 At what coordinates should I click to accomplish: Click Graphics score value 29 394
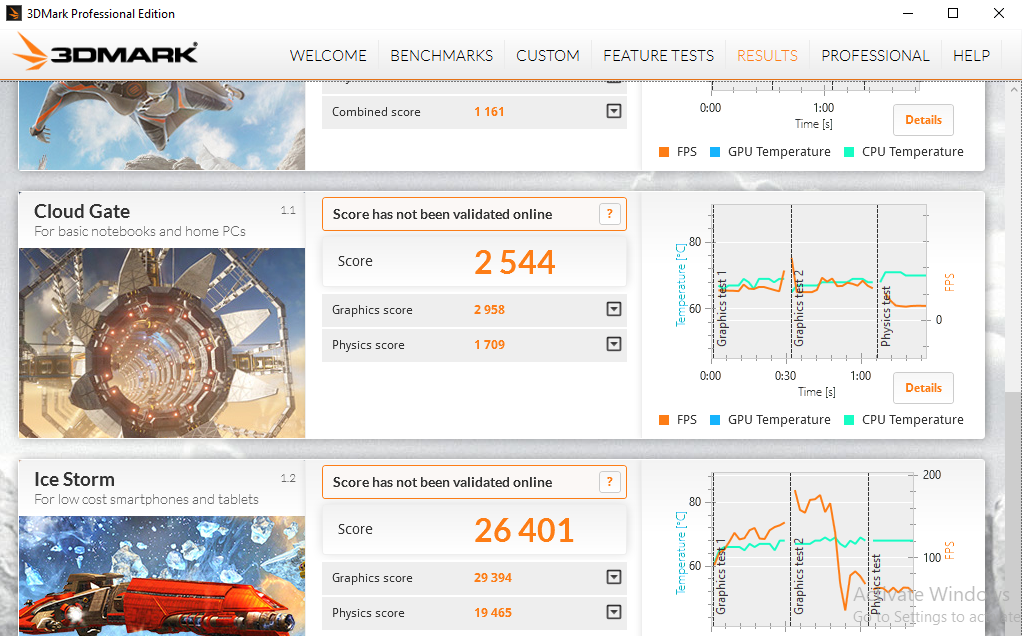coord(493,577)
